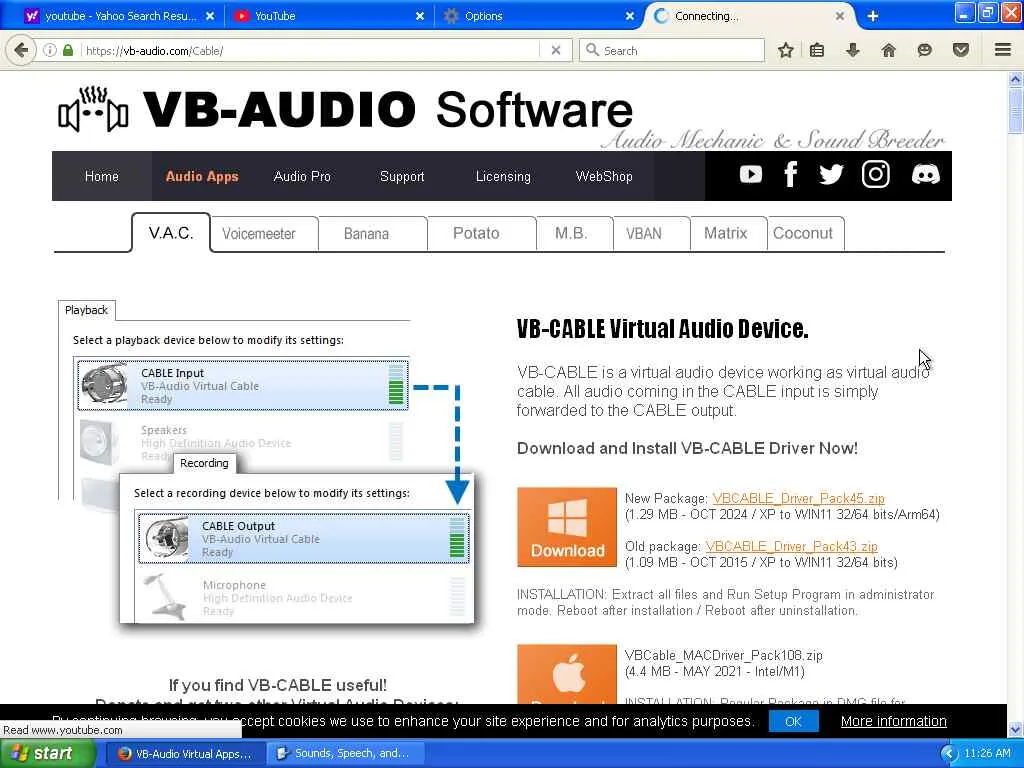Close the Options tab
1024x768 pixels.
[630, 16]
